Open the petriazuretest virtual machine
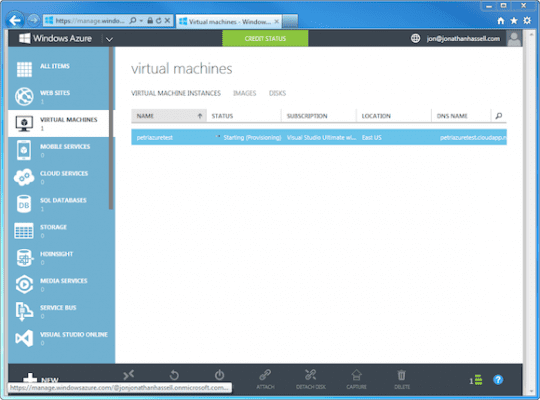Image resolution: width=540 pixels, height=400 pixels. click(x=154, y=137)
